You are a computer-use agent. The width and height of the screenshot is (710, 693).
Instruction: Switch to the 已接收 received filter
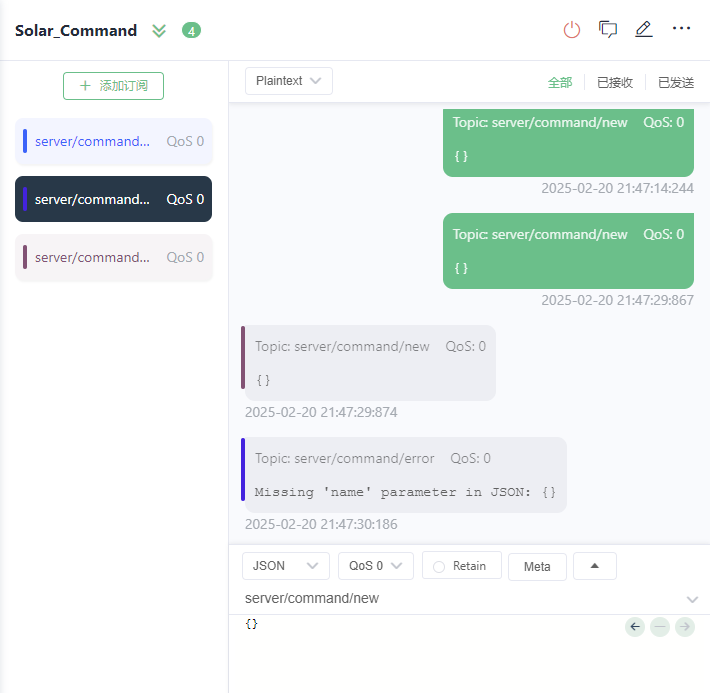pos(615,82)
